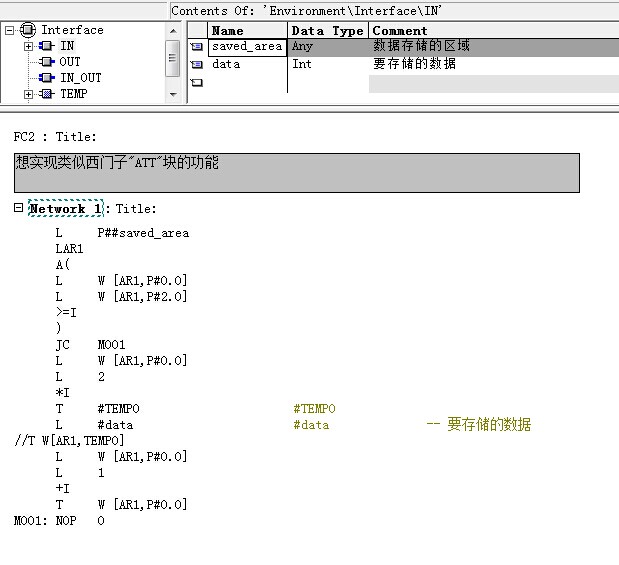Collapse Network 1 section
Viewport: 619px width, 565px height.
[x=18, y=208]
